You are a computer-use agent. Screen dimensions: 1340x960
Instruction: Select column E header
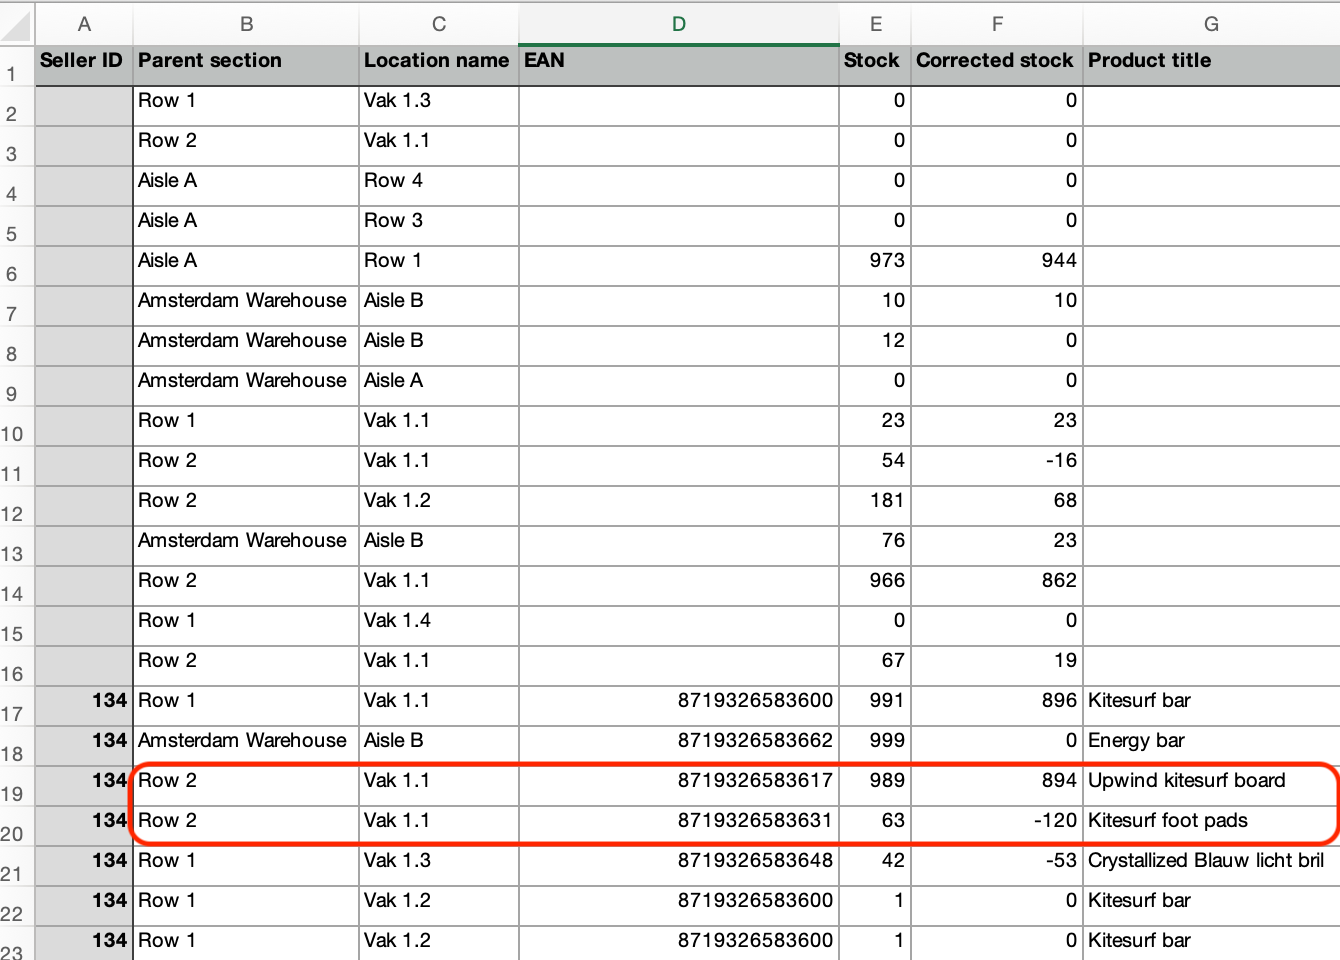tap(875, 23)
